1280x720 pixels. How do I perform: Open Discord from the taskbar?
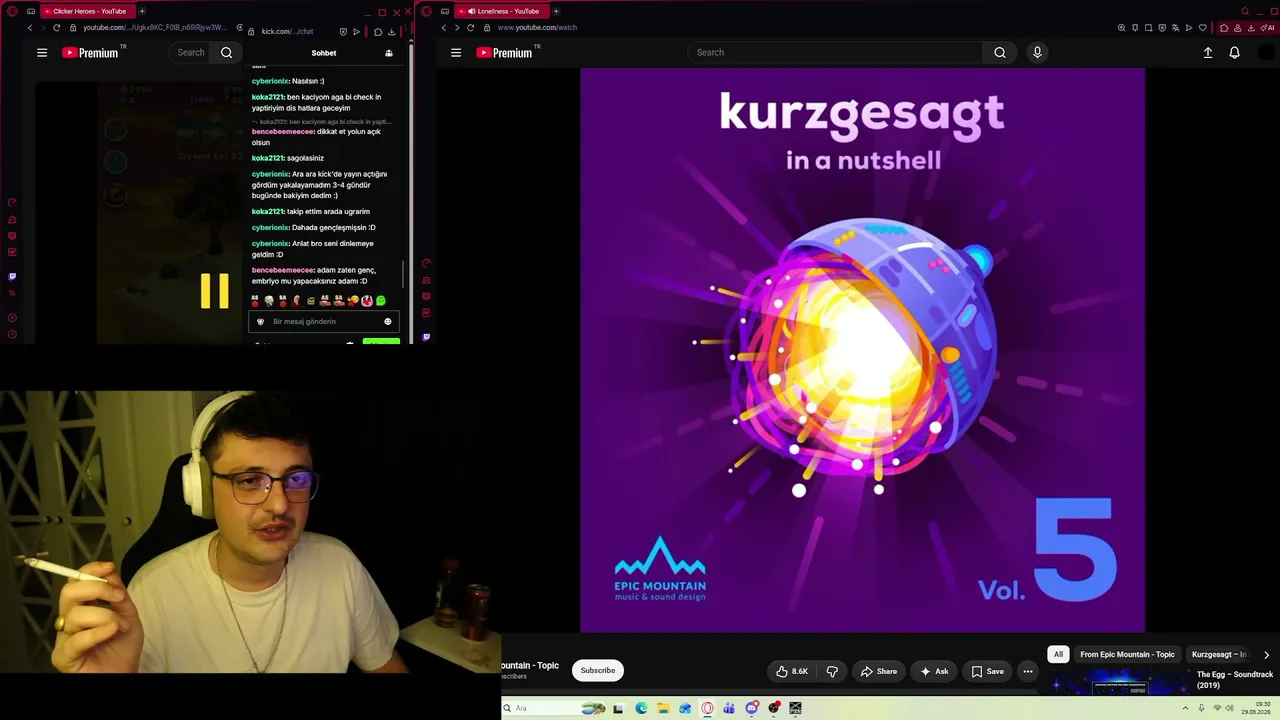pos(751,708)
